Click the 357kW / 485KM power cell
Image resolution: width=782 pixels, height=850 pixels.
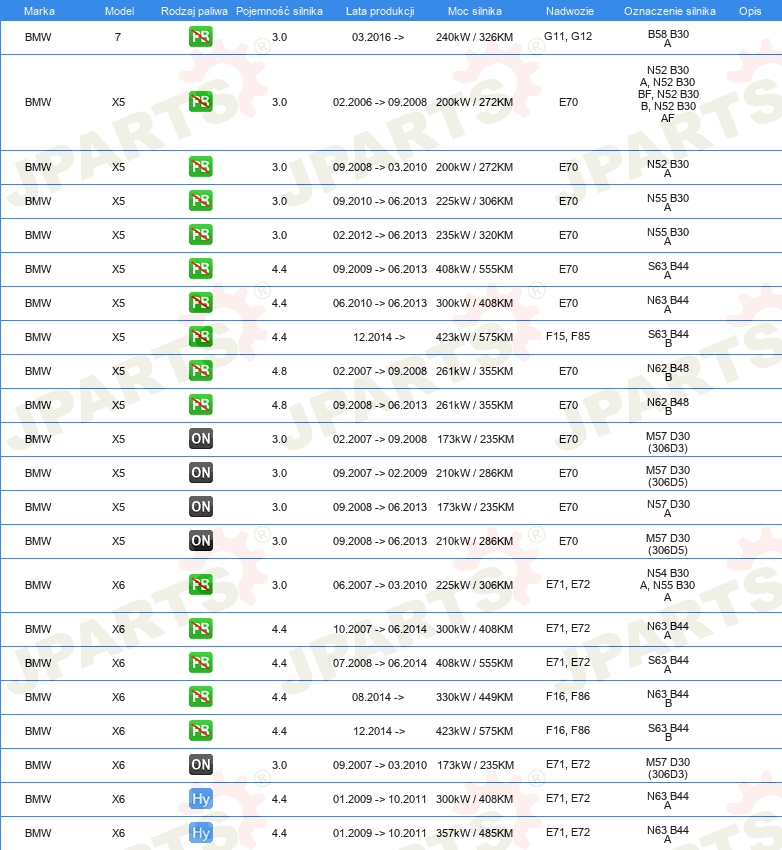474,833
